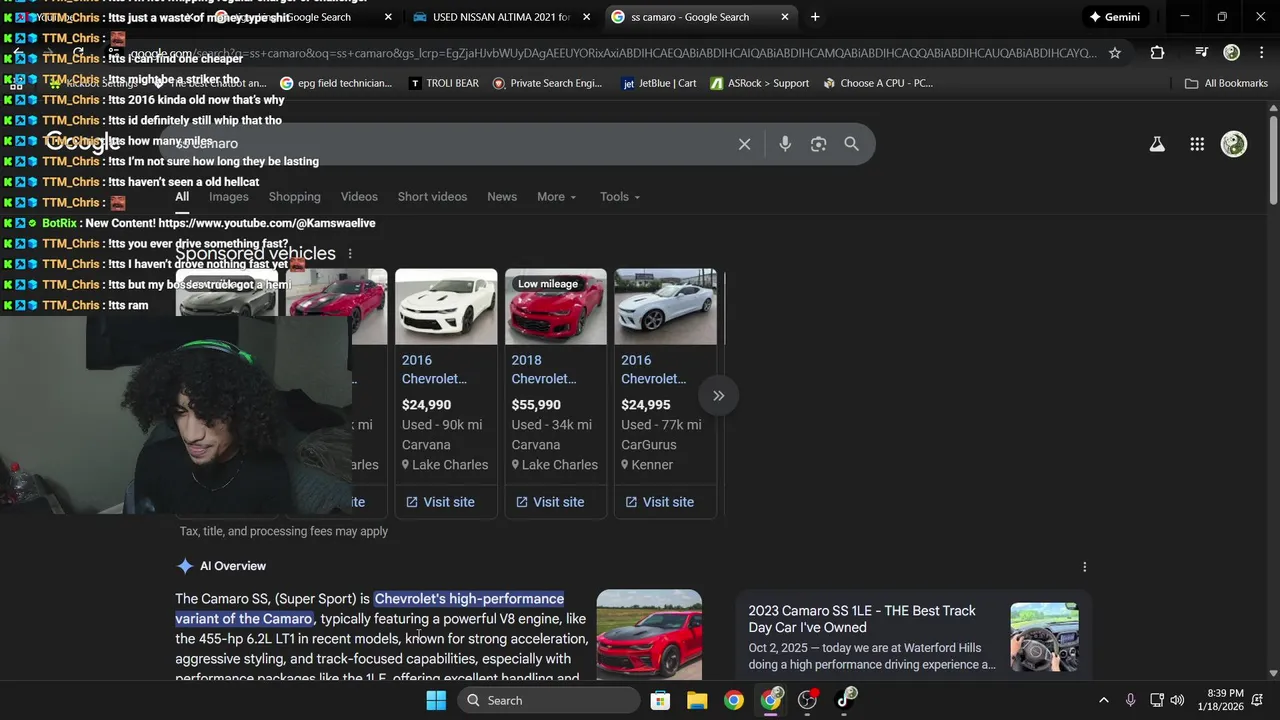1280x720 pixels.
Task: Open AI Overview three-dot options menu
Action: (1084, 567)
